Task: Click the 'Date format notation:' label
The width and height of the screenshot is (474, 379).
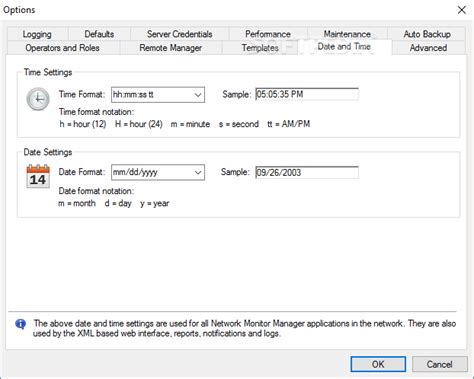Action: click(x=96, y=191)
